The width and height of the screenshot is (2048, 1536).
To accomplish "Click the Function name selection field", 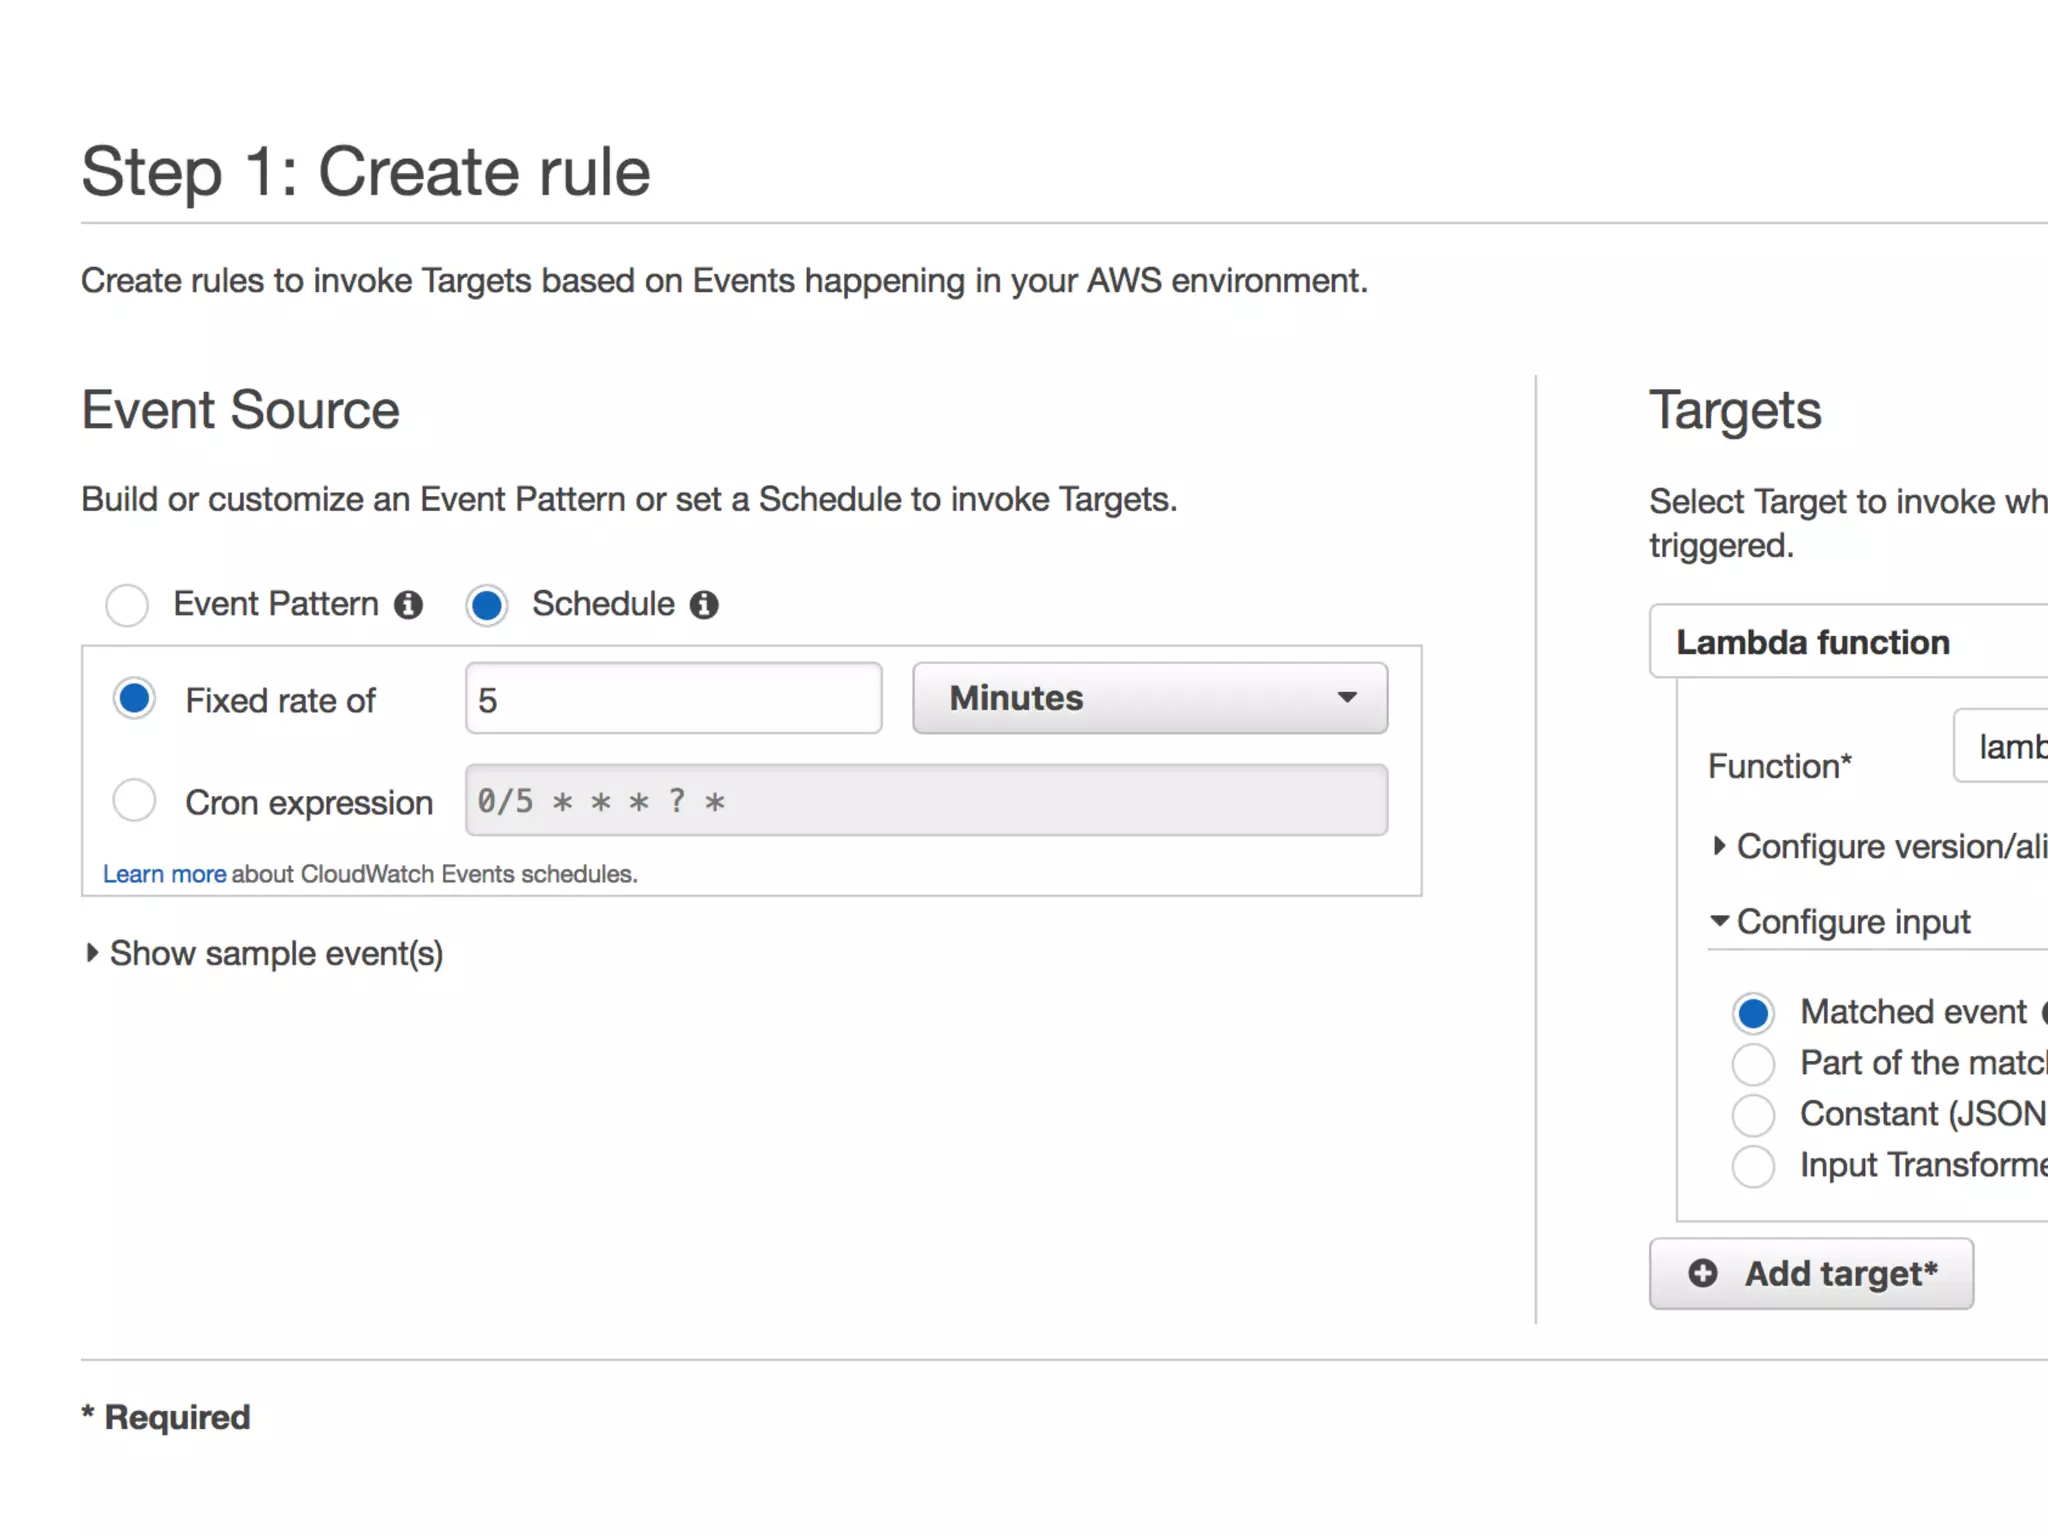I will 2002,747.
